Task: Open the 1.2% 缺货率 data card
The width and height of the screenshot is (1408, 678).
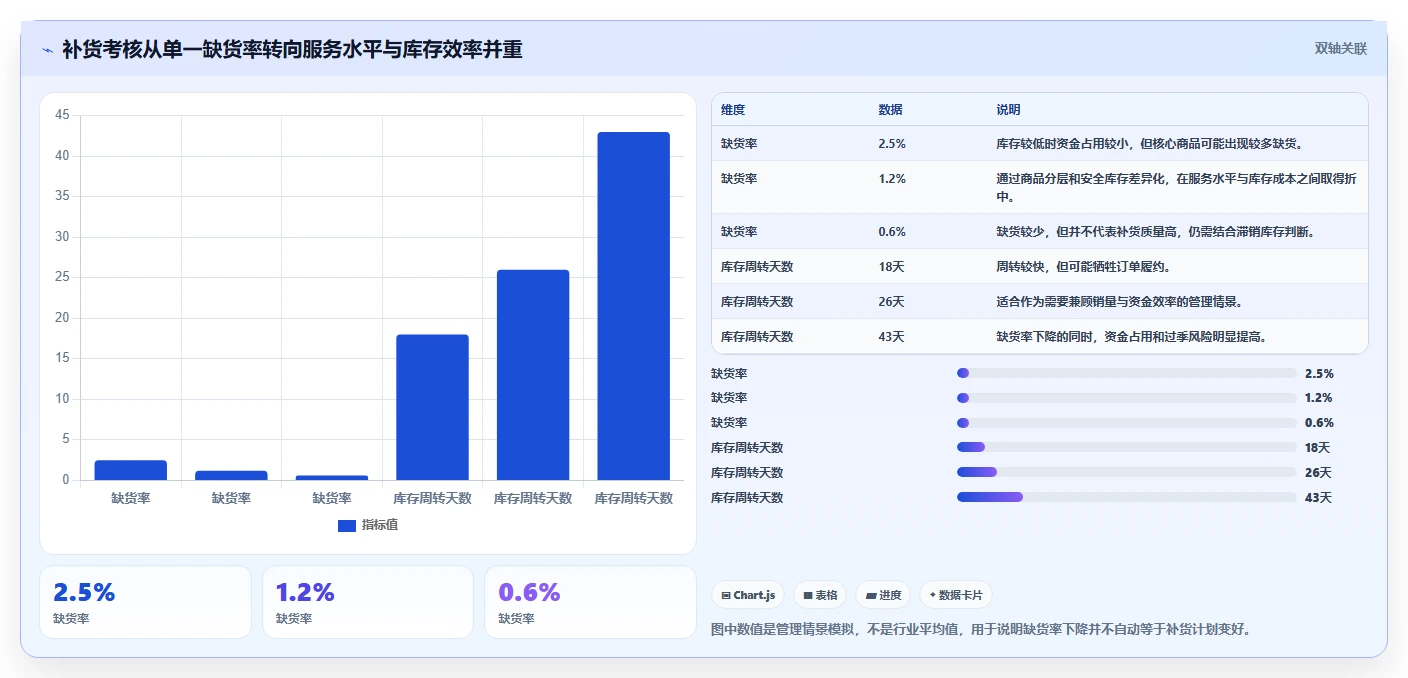Action: pos(368,602)
